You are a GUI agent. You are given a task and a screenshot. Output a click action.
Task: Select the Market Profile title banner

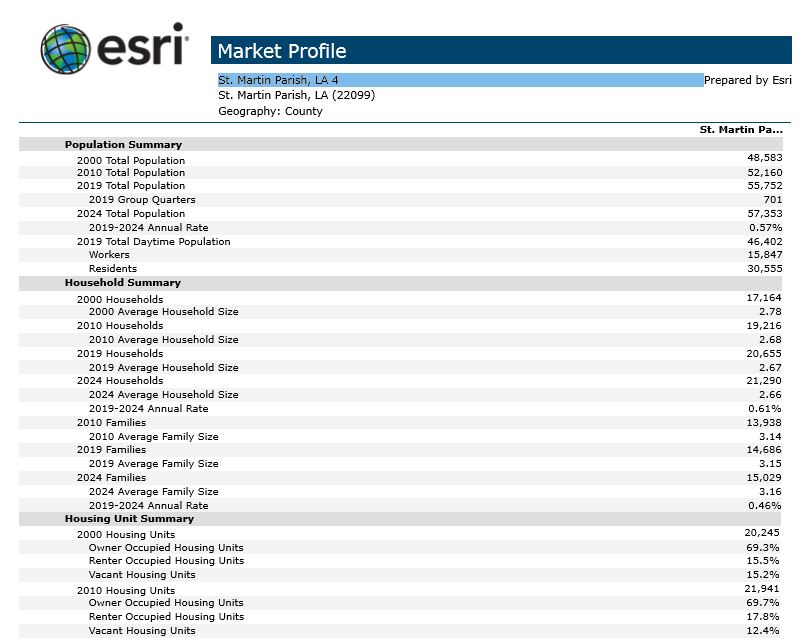[501, 50]
